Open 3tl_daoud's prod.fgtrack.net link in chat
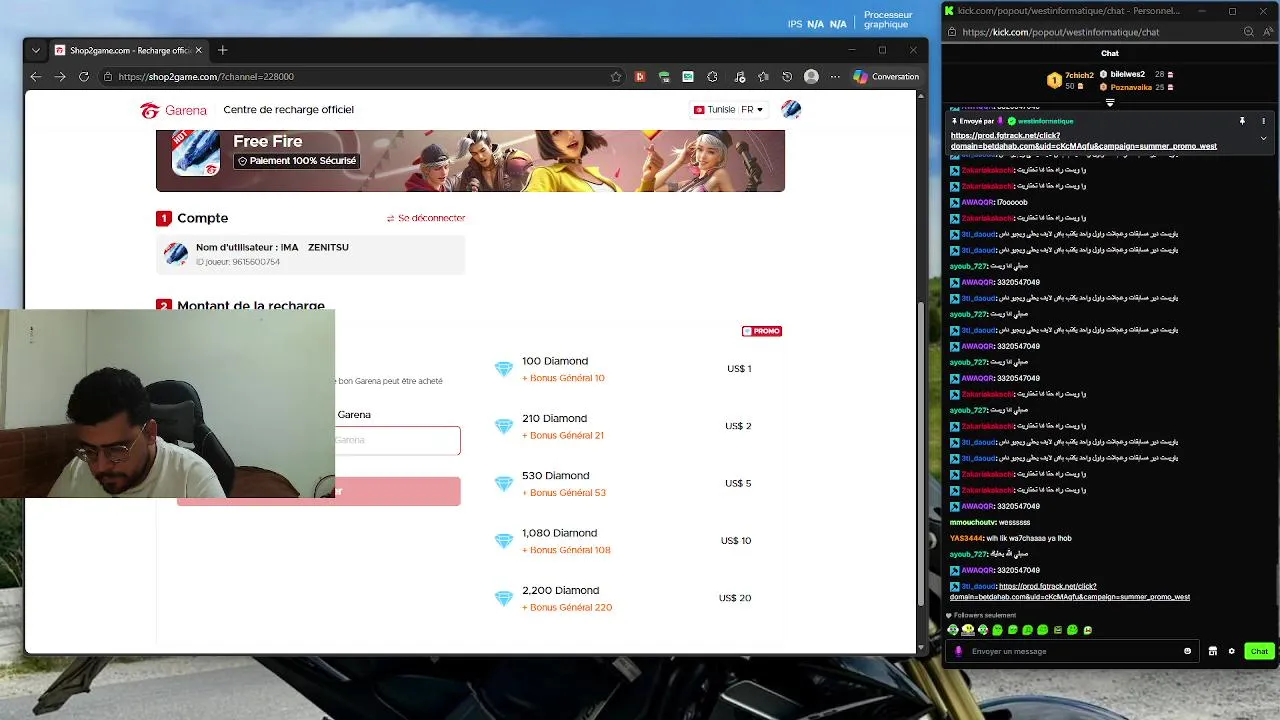This screenshot has width=1280, height=720. [x=1070, y=591]
